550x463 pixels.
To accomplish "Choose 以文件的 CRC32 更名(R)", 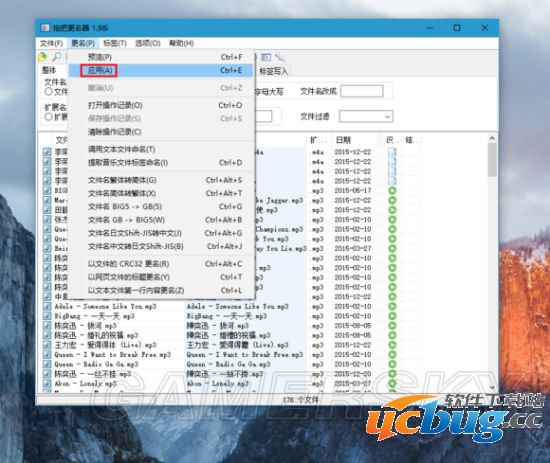I will click(x=161, y=264).
